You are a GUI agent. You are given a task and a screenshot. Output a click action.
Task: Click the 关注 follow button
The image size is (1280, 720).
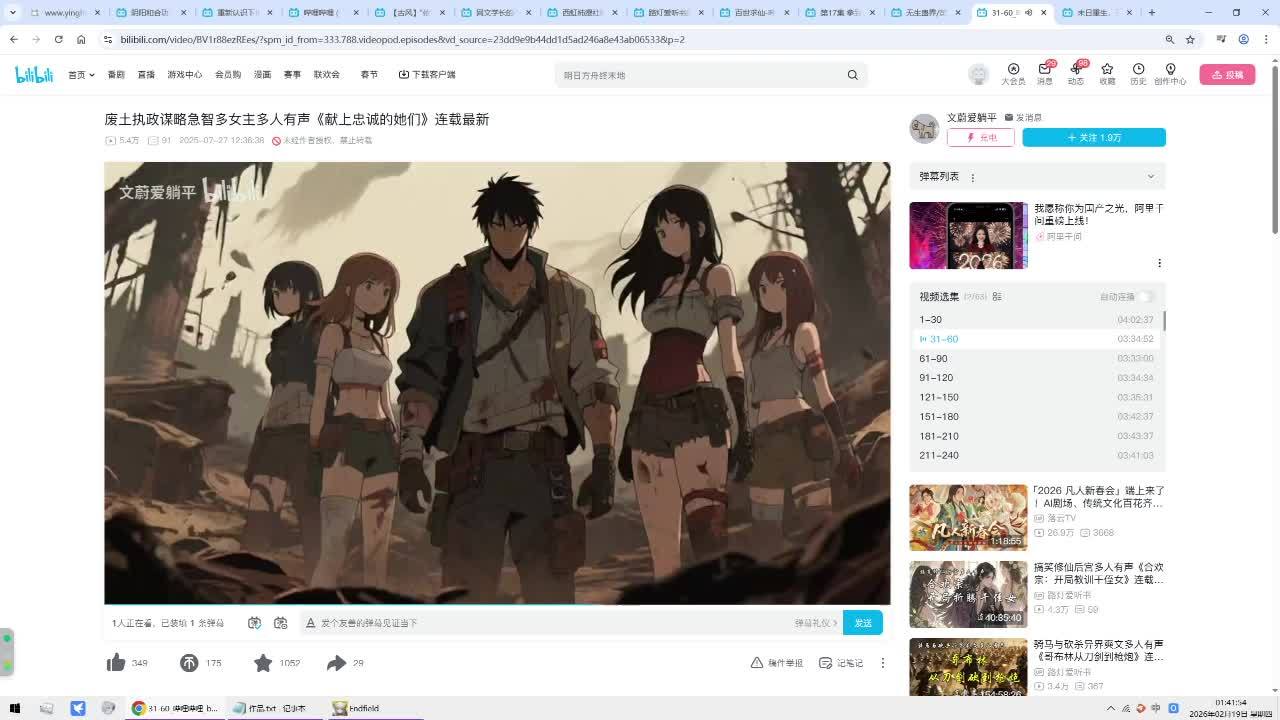tap(1093, 137)
